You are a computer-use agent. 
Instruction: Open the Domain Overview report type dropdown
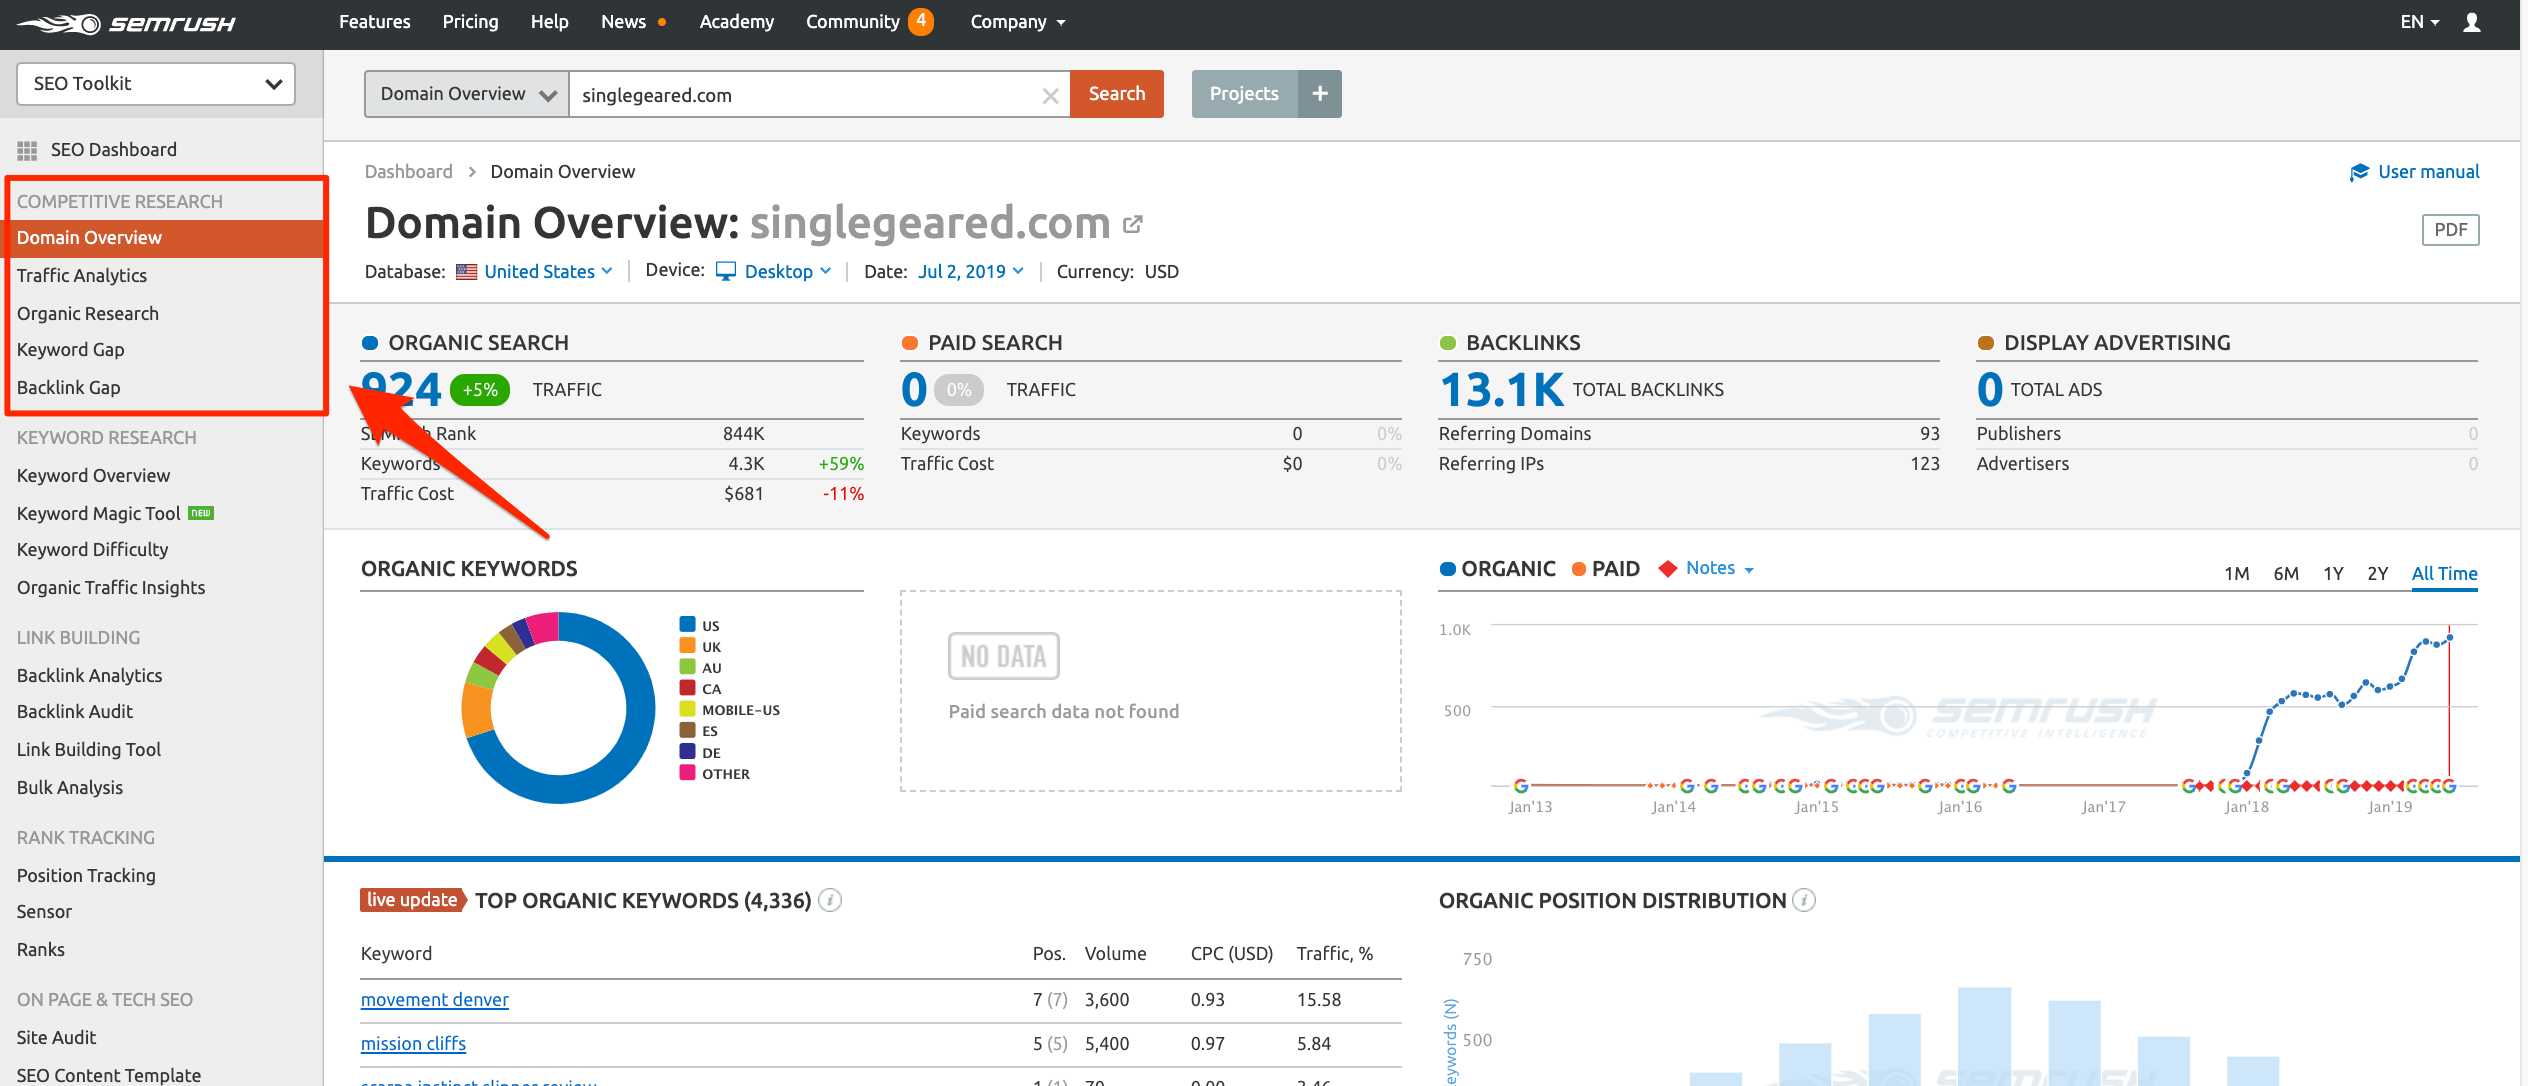click(467, 94)
